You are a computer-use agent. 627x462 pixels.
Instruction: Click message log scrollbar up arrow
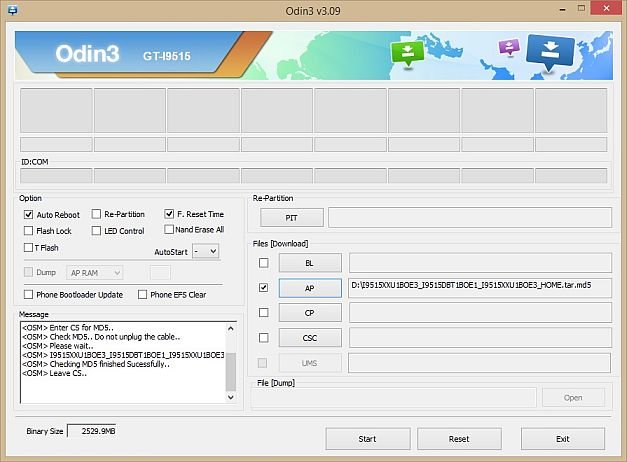pos(231,328)
